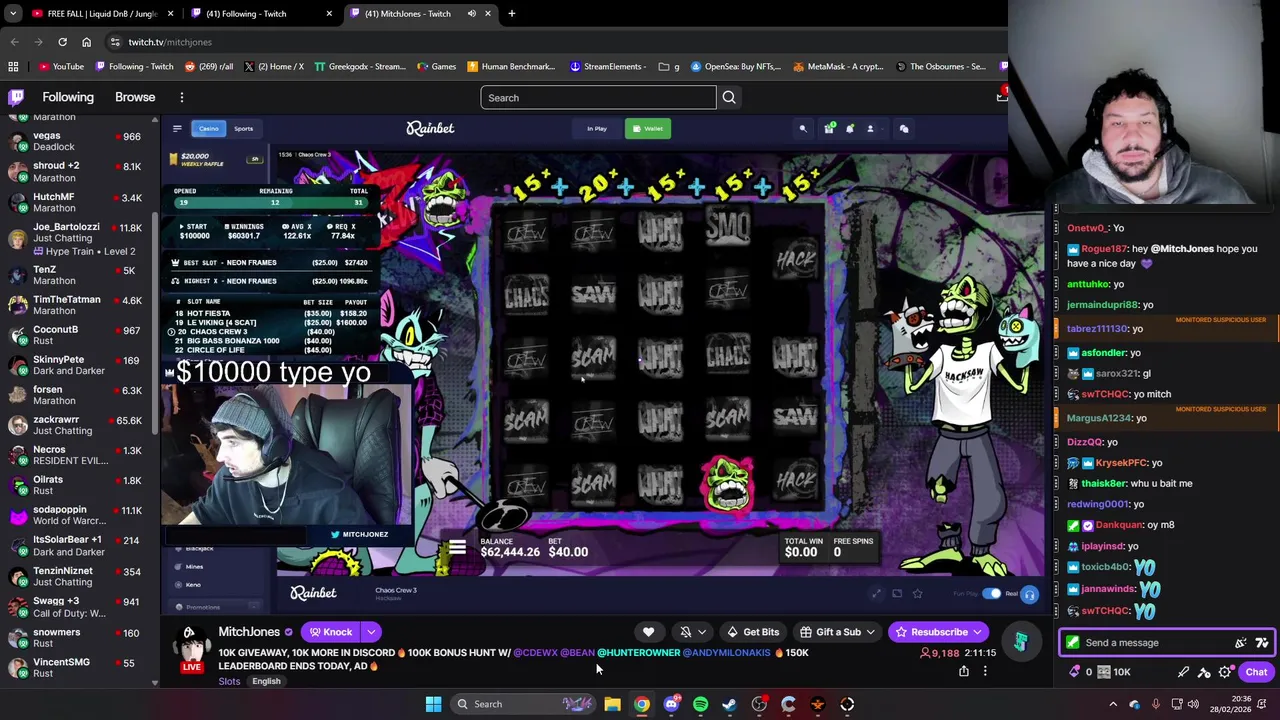The width and height of the screenshot is (1280, 720).
Task: Toggle stream notifications bell
Action: pos(686,632)
